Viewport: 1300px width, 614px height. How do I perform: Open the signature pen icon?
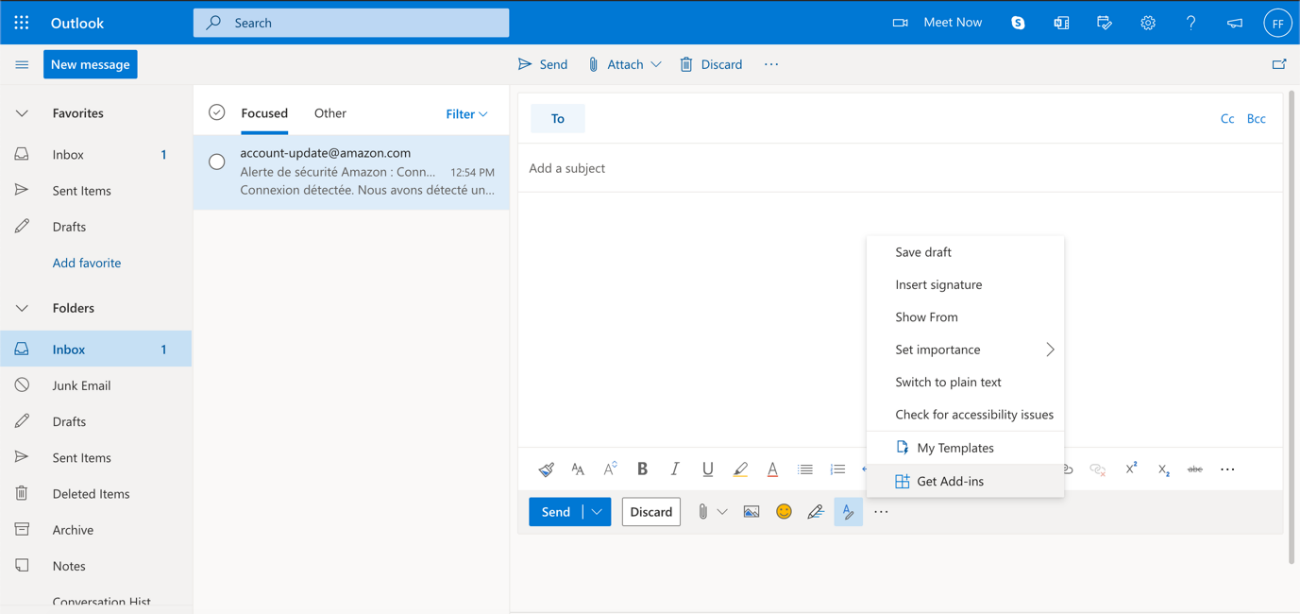[x=816, y=511]
